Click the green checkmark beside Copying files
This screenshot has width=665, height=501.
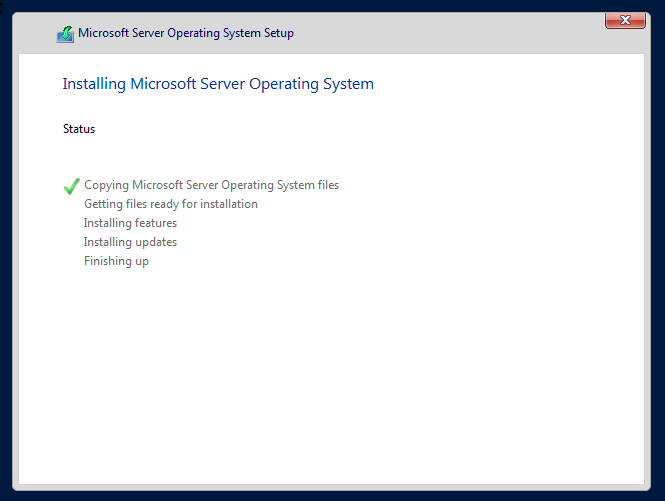[x=71, y=186]
